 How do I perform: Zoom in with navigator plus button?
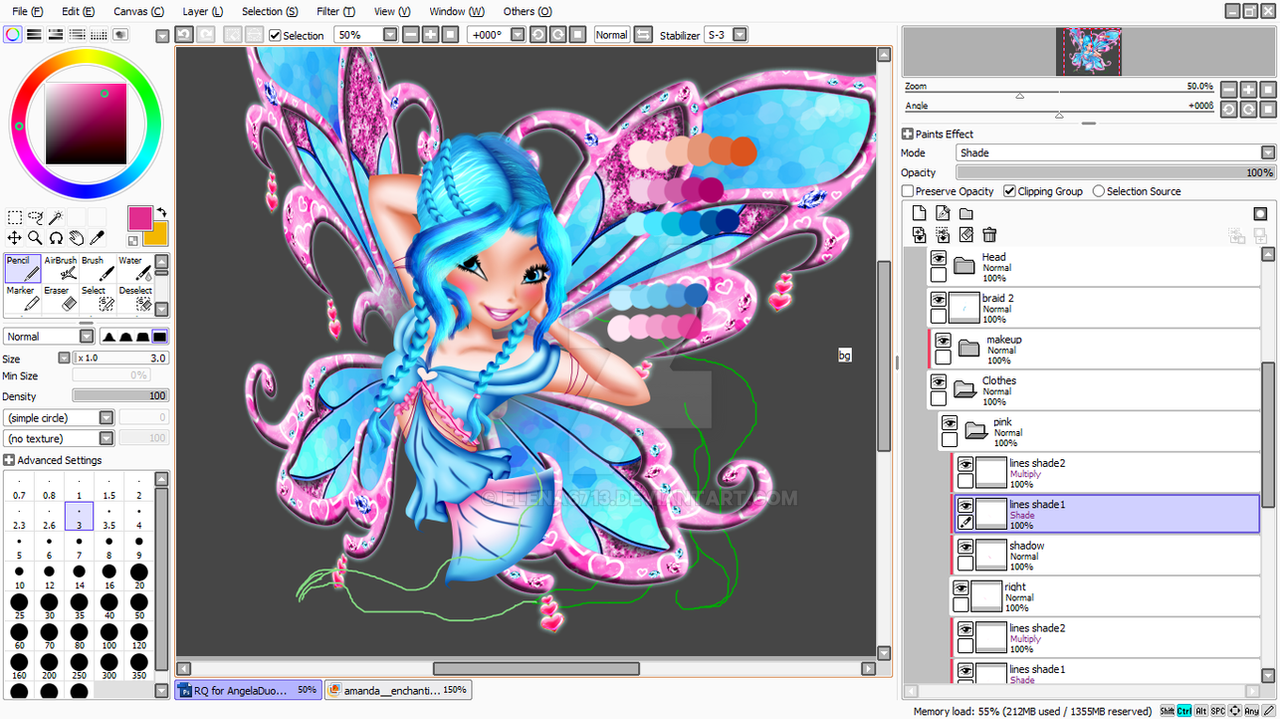[1249, 89]
